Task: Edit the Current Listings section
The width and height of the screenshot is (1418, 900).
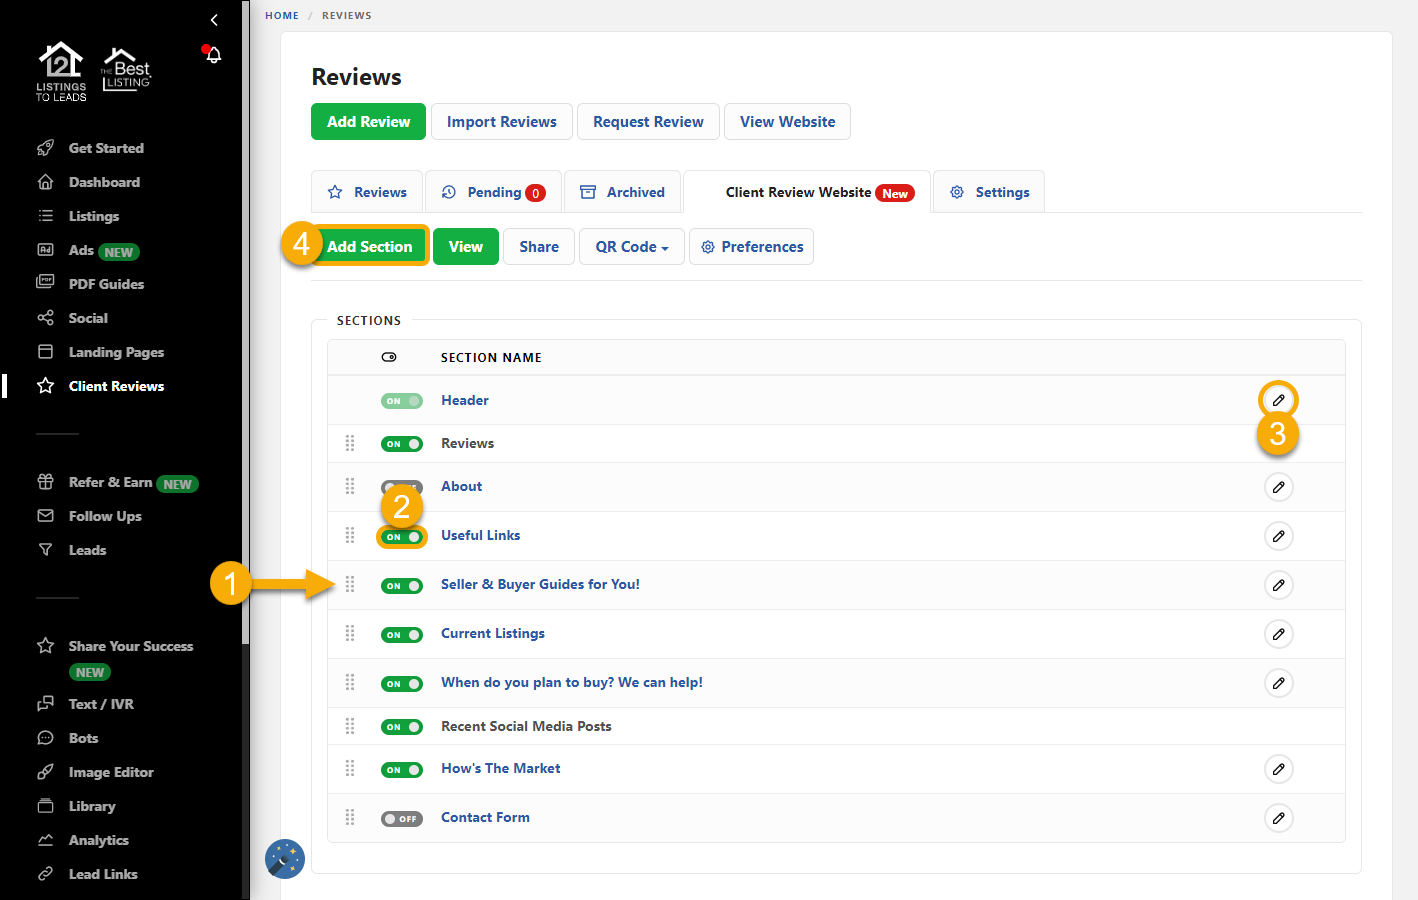Action: 1278,633
